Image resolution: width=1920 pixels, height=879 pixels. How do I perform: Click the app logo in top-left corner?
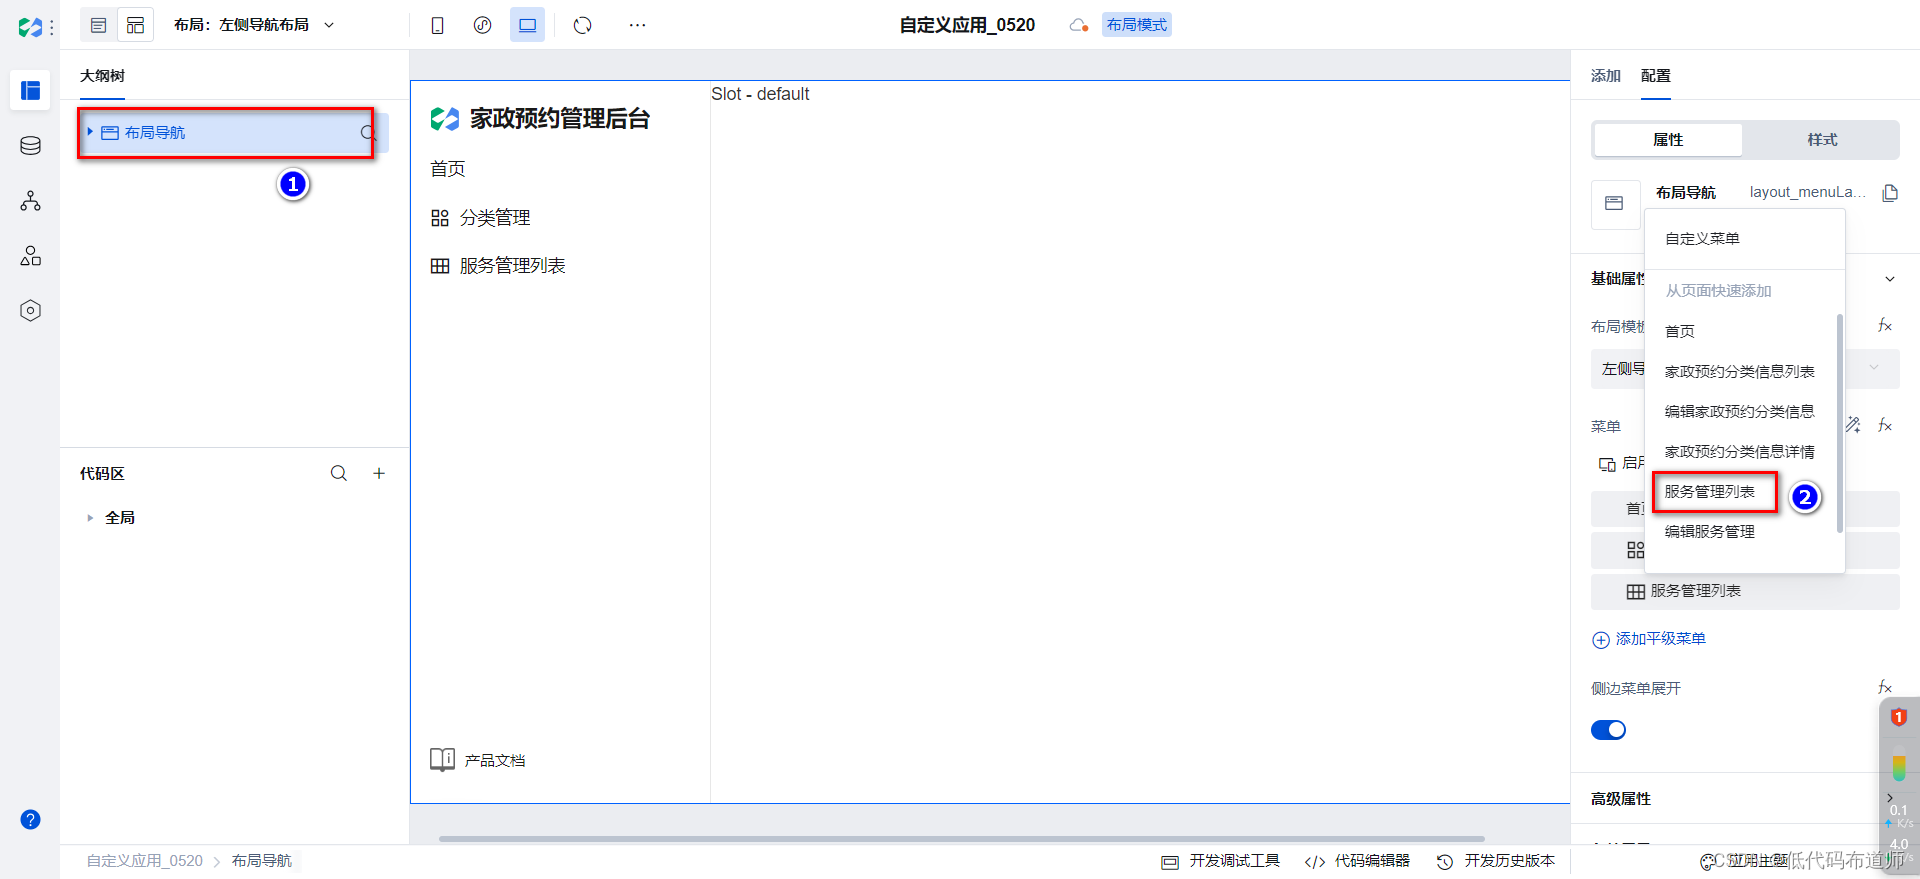[x=30, y=27]
